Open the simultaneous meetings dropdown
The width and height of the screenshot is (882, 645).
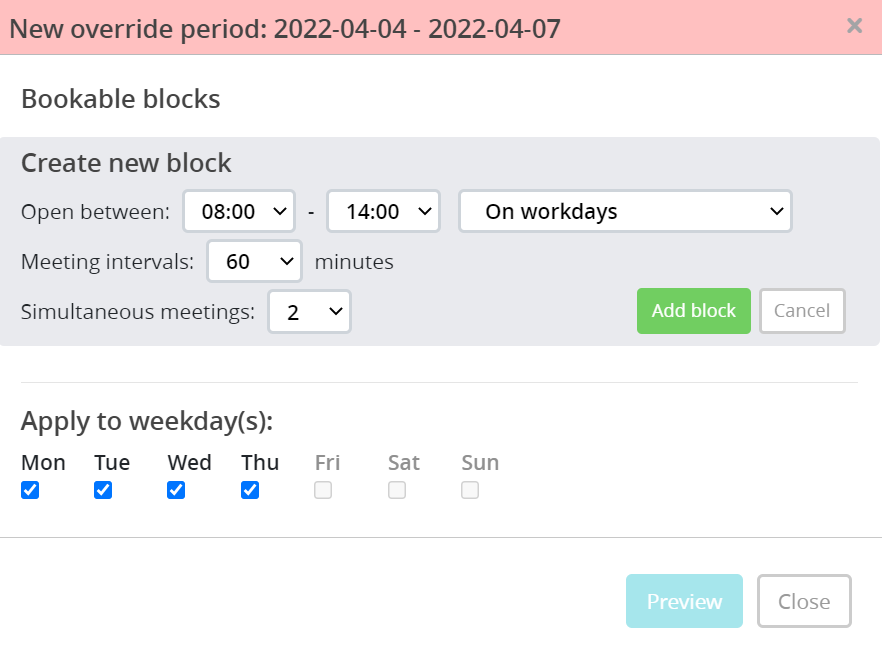pyautogui.click(x=309, y=312)
